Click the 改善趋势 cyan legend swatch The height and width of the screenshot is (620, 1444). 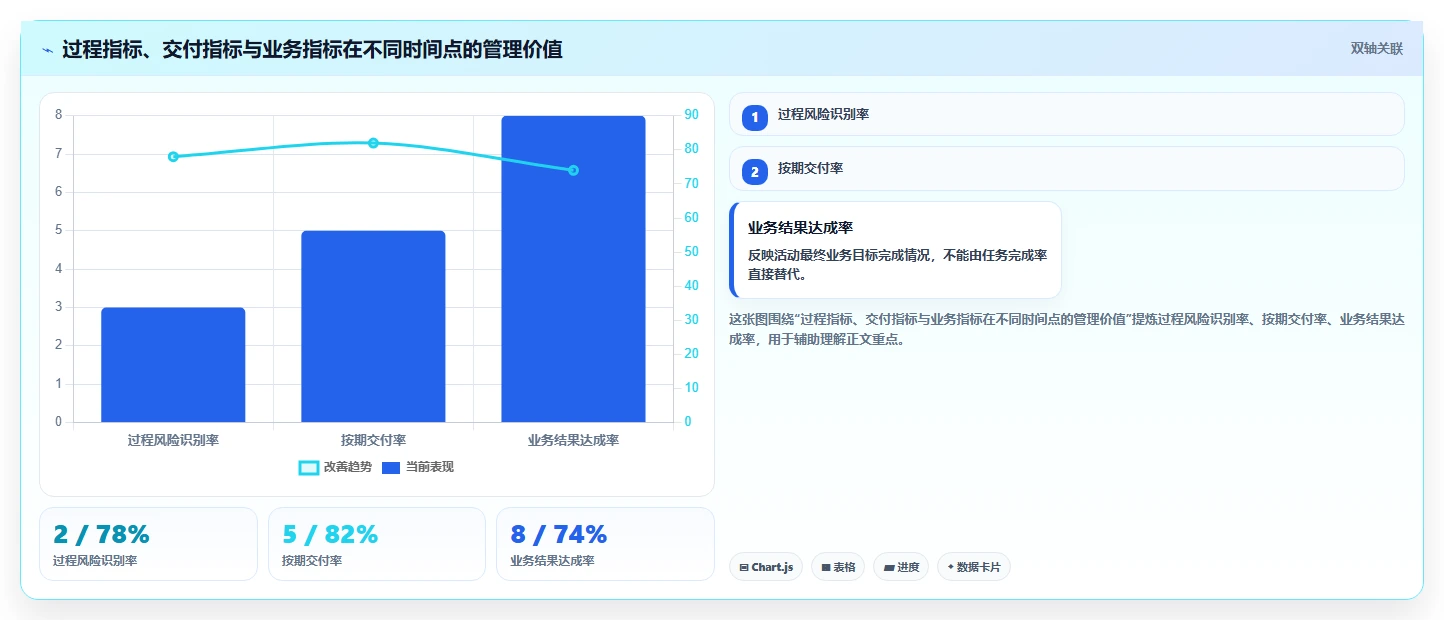pyautogui.click(x=309, y=468)
